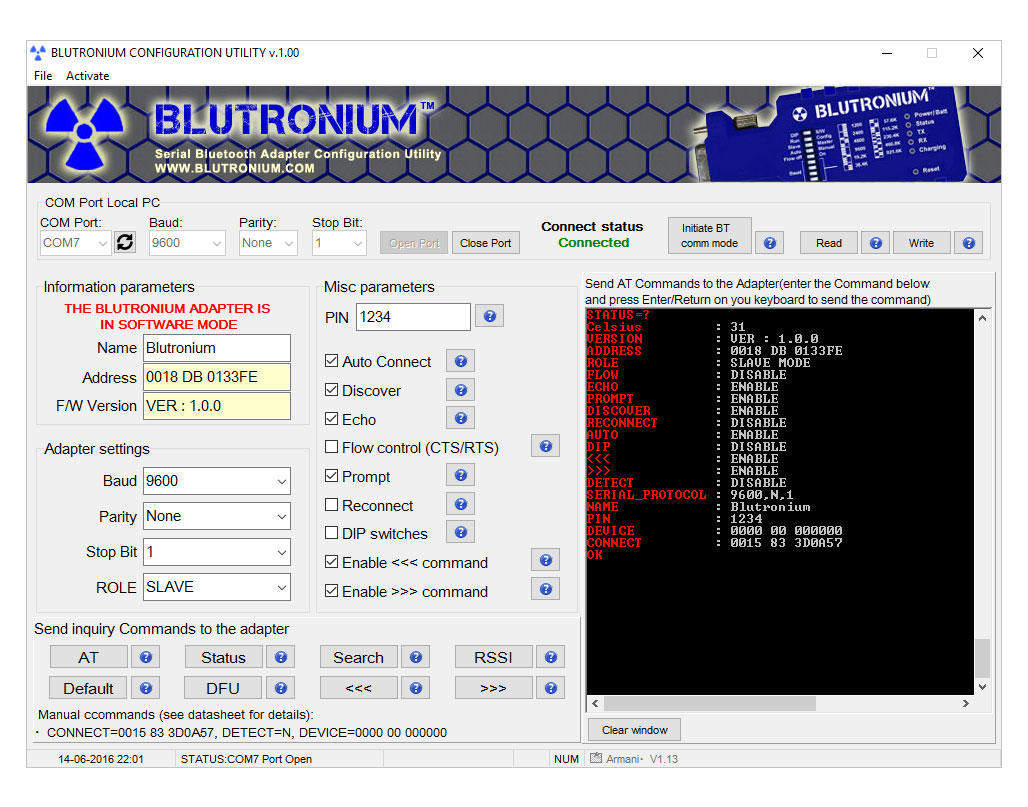Image resolution: width=1028 pixels, height=807 pixels.
Task: Click Initiate BT comm mode button
Action: pos(709,235)
